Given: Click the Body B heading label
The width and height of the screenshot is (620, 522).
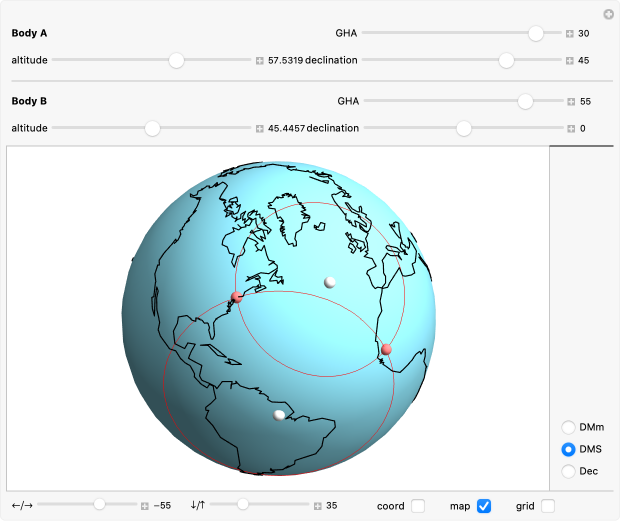Looking at the screenshot, I should tap(29, 101).
